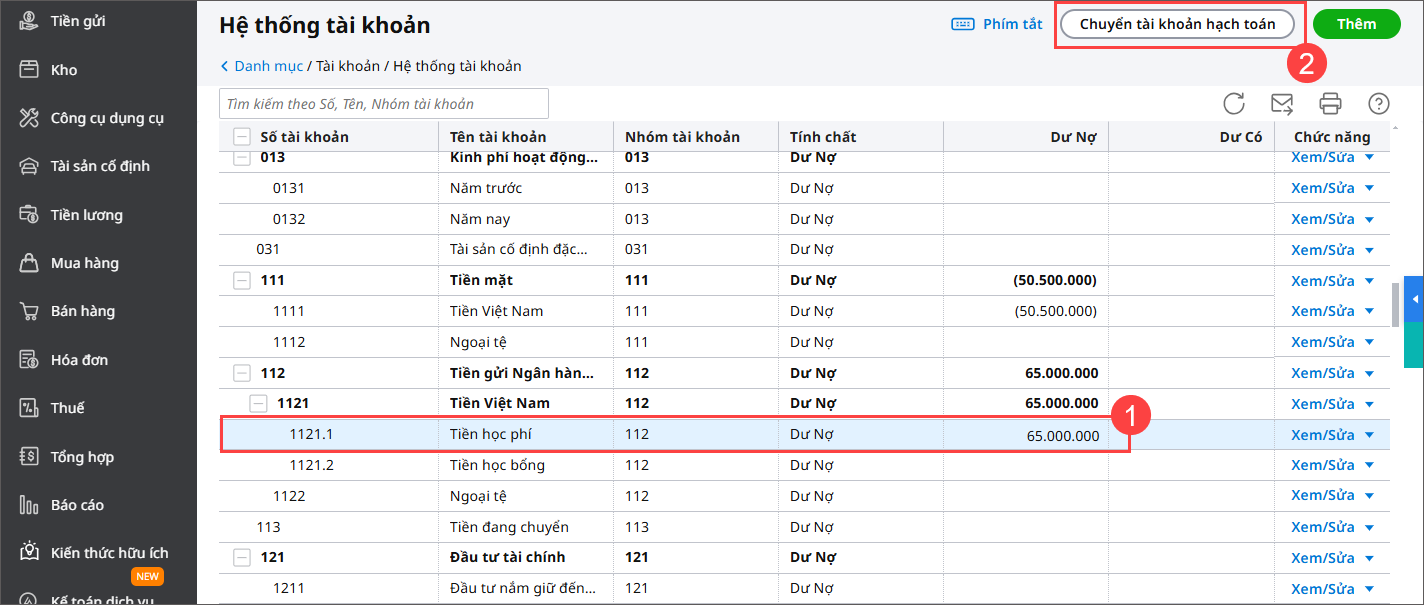Image resolution: width=1424 pixels, height=605 pixels.
Task: Go back via Danh mục breadcrumb link
Action: pos(267,66)
